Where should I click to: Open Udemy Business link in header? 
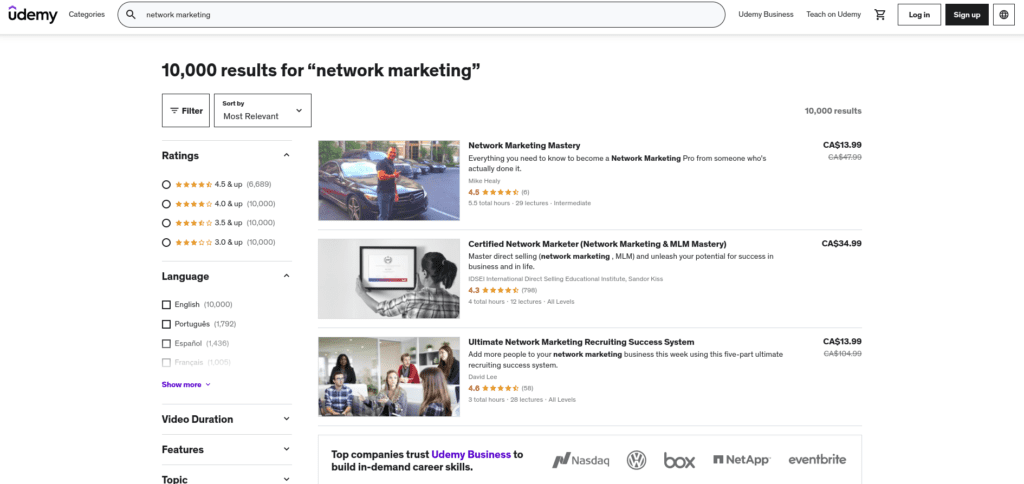(x=765, y=14)
